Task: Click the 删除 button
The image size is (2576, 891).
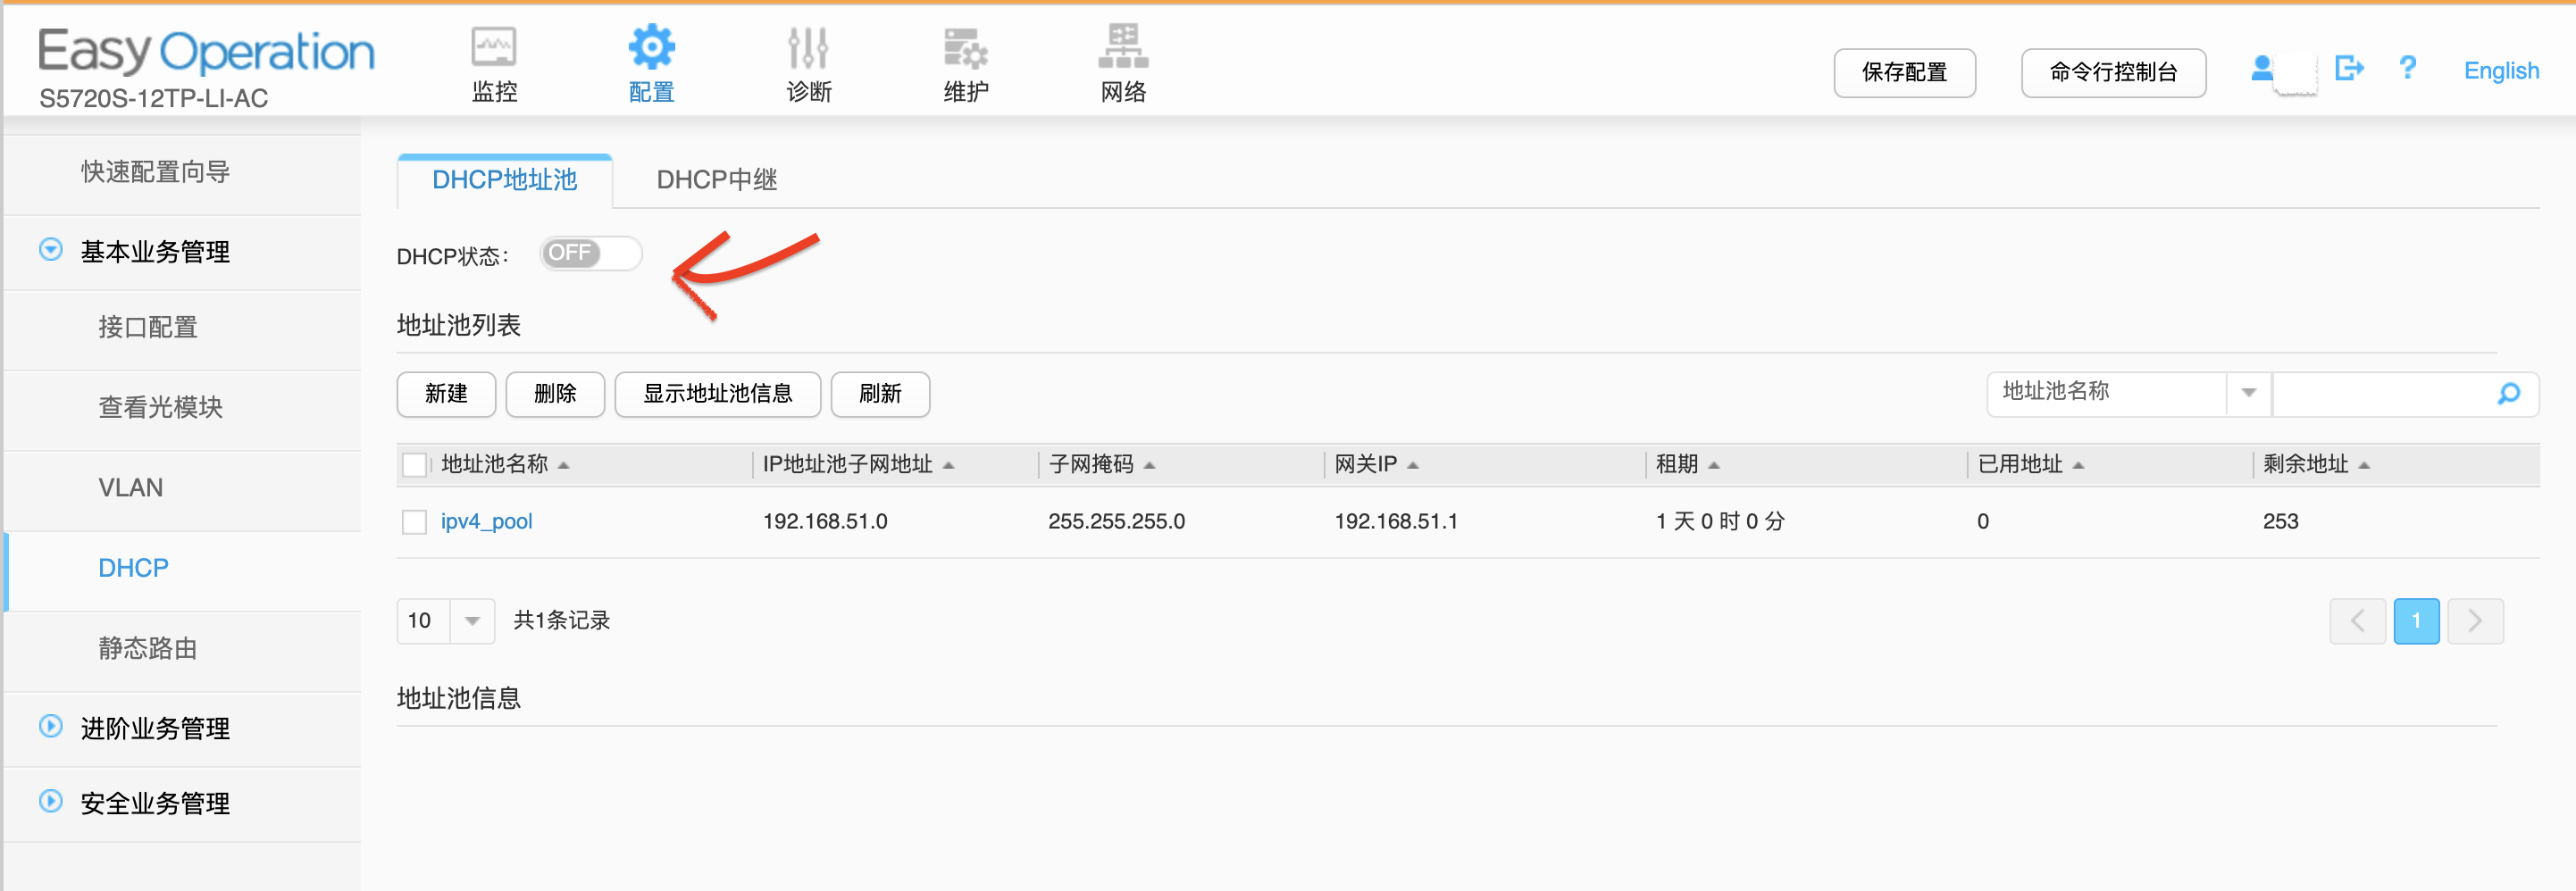Action: 555,394
